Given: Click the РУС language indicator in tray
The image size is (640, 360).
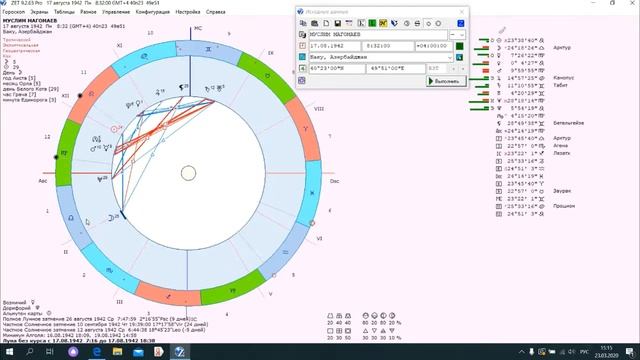Looking at the screenshot, I should [584, 352].
